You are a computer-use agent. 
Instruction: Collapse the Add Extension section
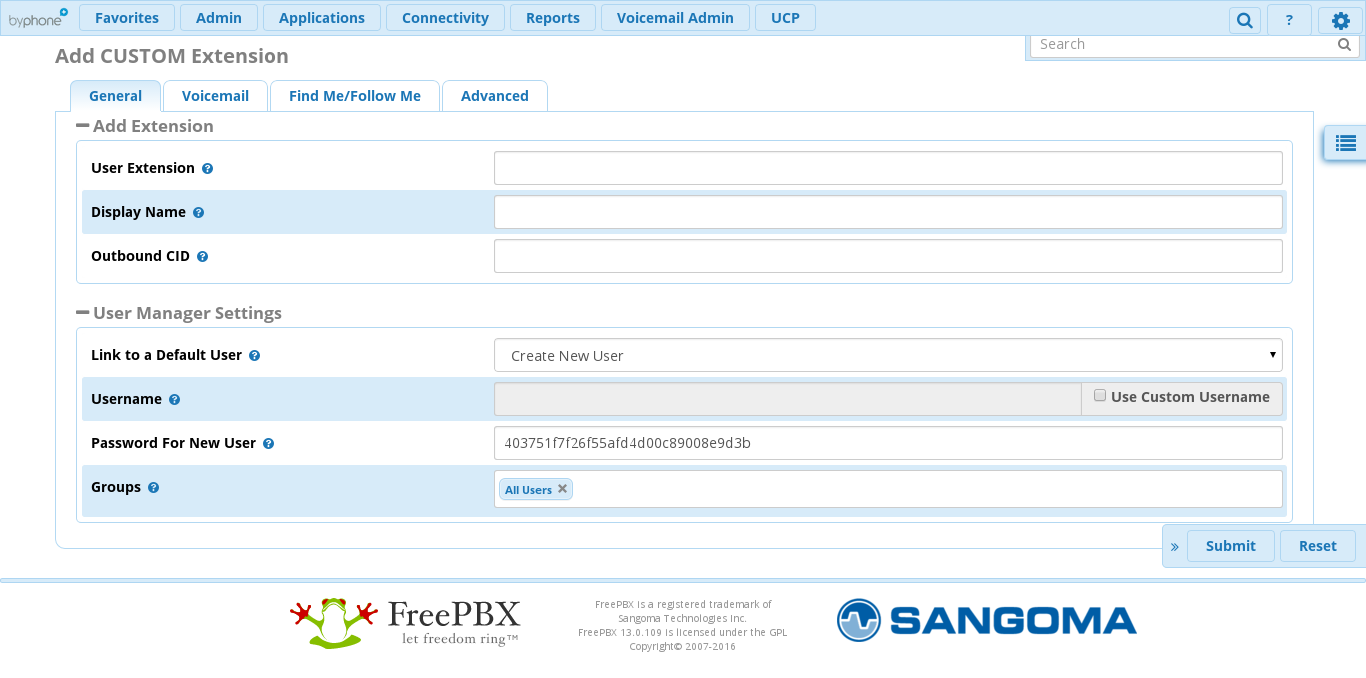click(x=83, y=126)
